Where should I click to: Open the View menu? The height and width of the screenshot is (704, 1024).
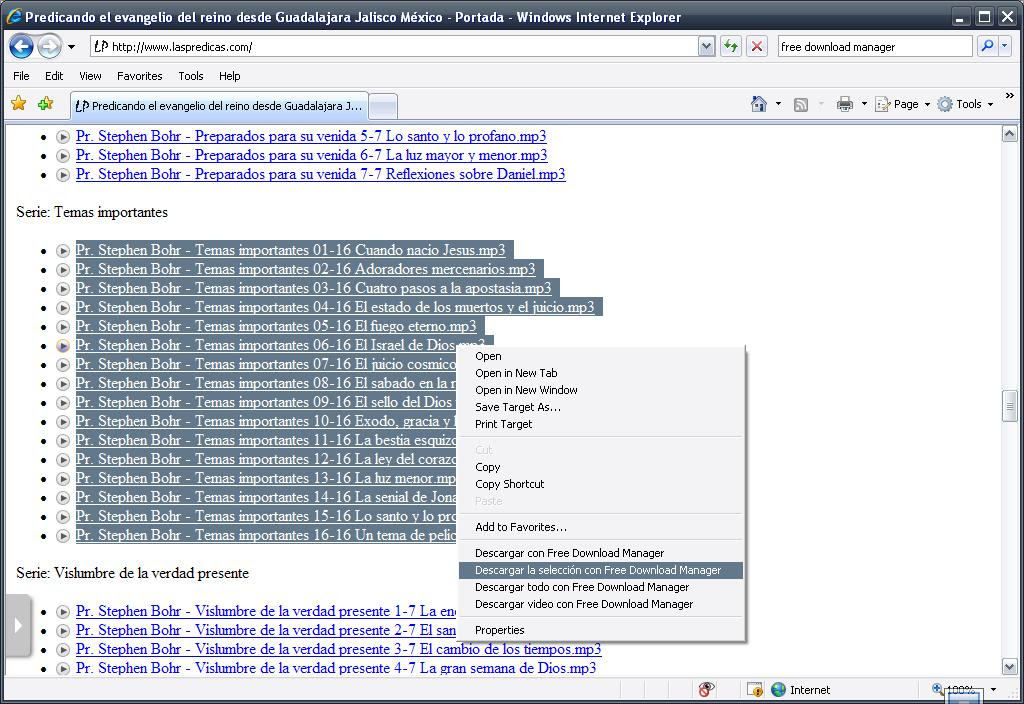pyautogui.click(x=90, y=76)
